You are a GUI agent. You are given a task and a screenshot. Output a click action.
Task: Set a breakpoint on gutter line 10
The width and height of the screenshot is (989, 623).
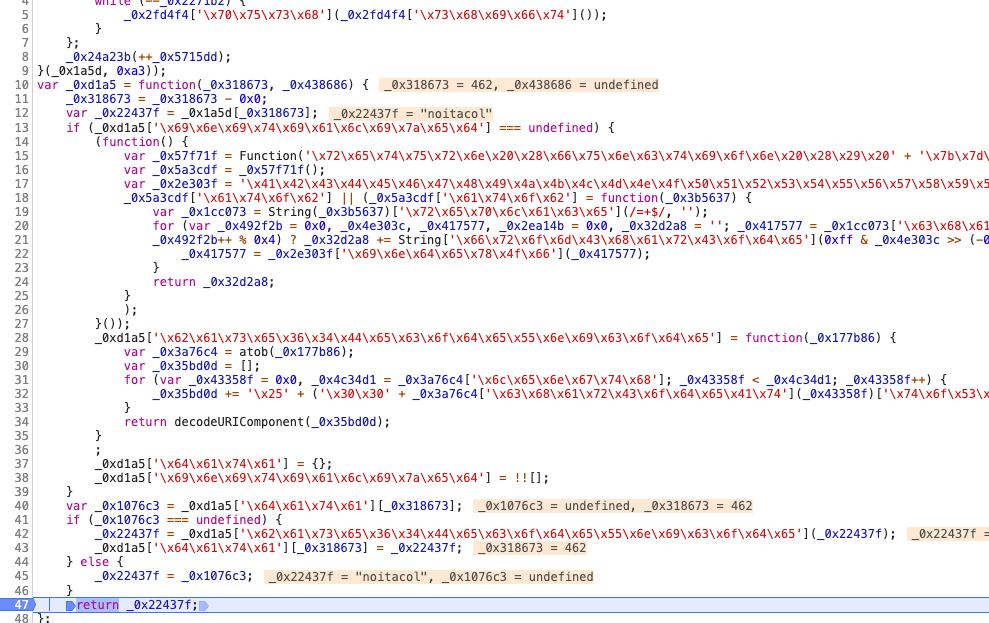coord(21,85)
